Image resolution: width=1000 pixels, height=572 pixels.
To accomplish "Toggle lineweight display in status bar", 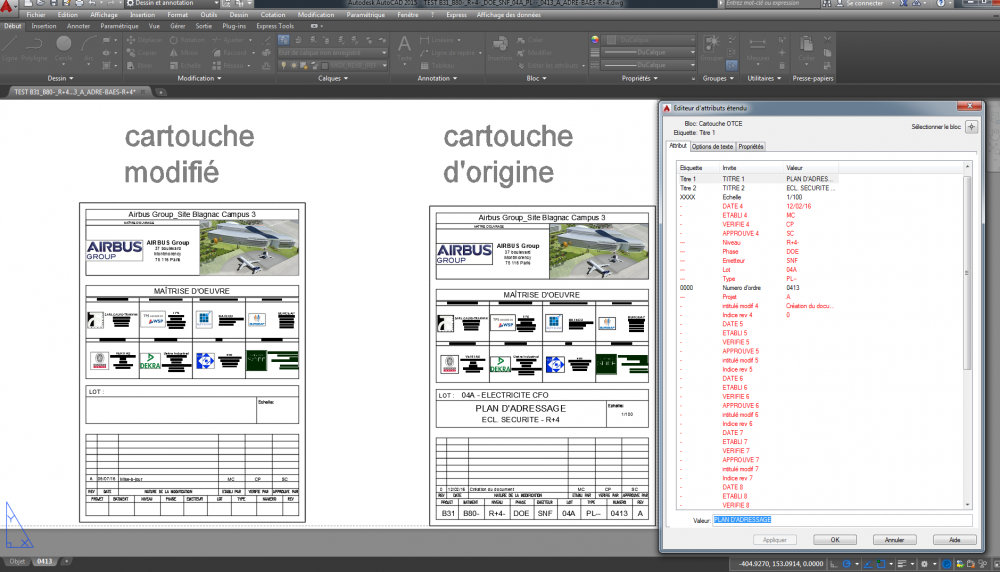I will click(x=902, y=564).
